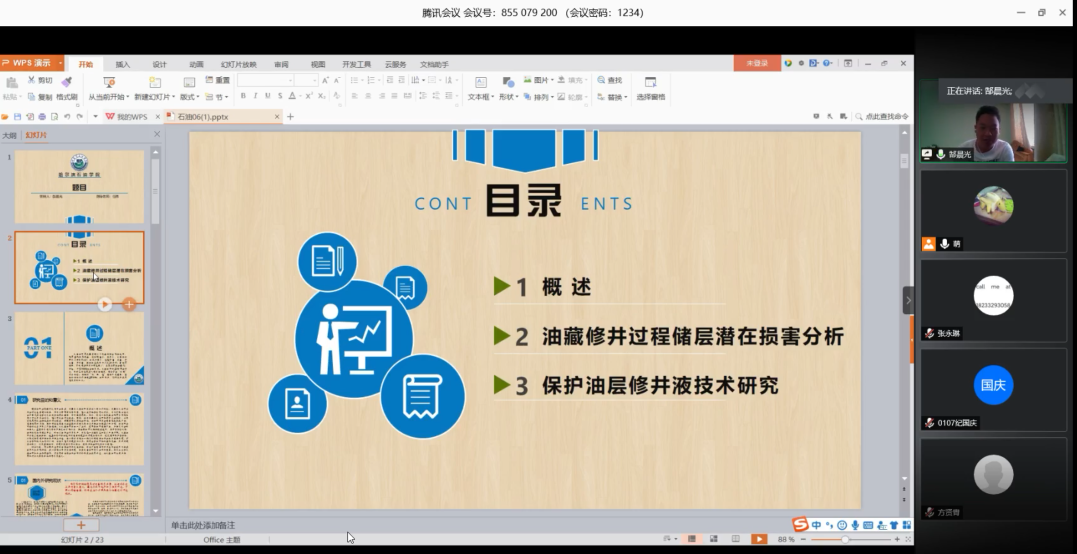Click the Format Painter (格式刷) icon
Screen dimensions: 1077x554
pyautogui.click(x=66, y=83)
